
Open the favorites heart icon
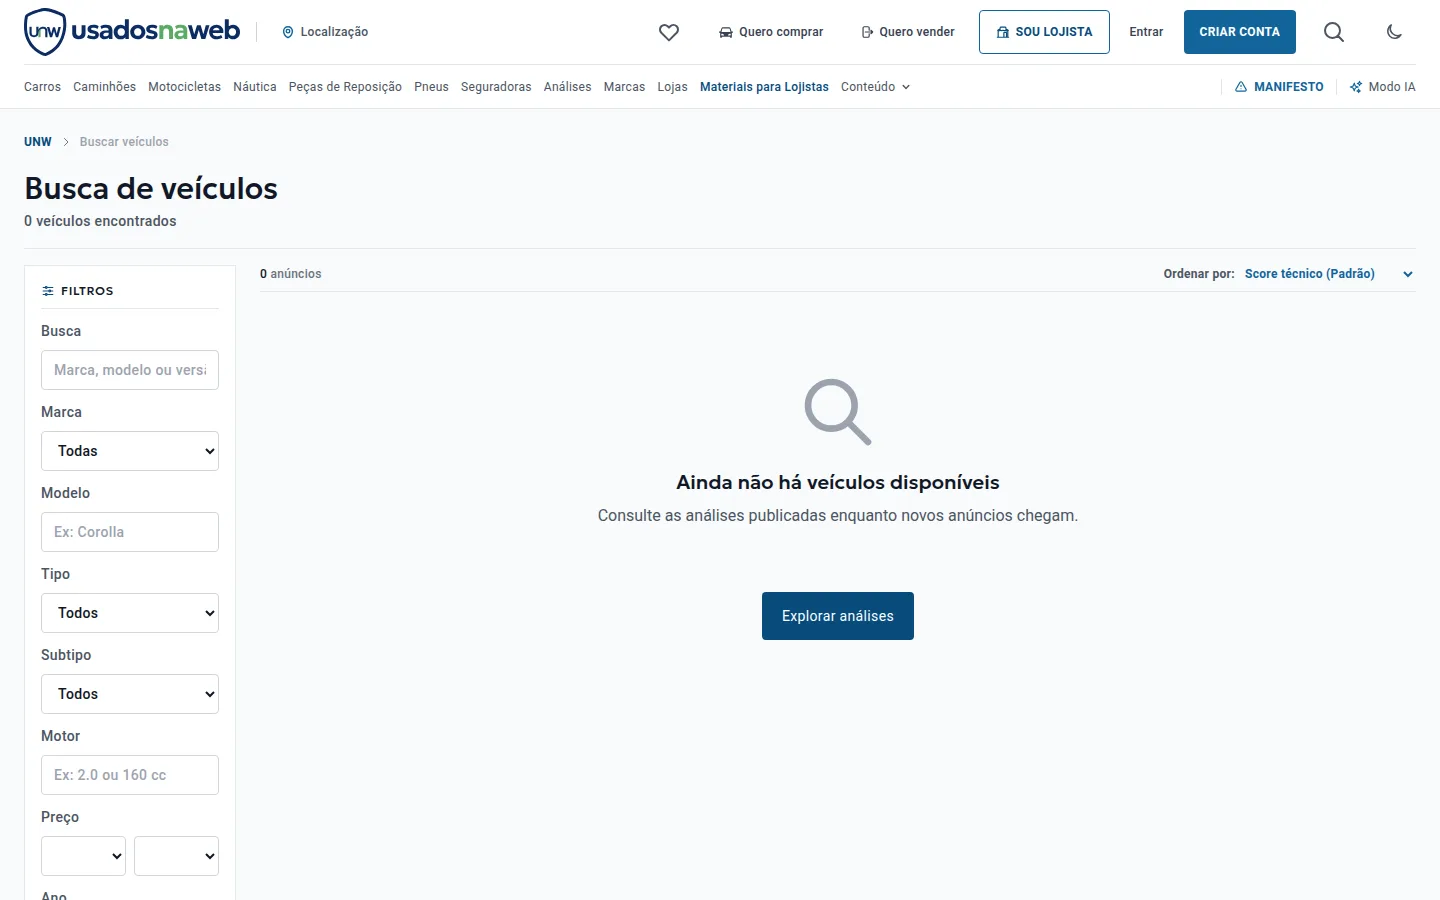coord(669,32)
